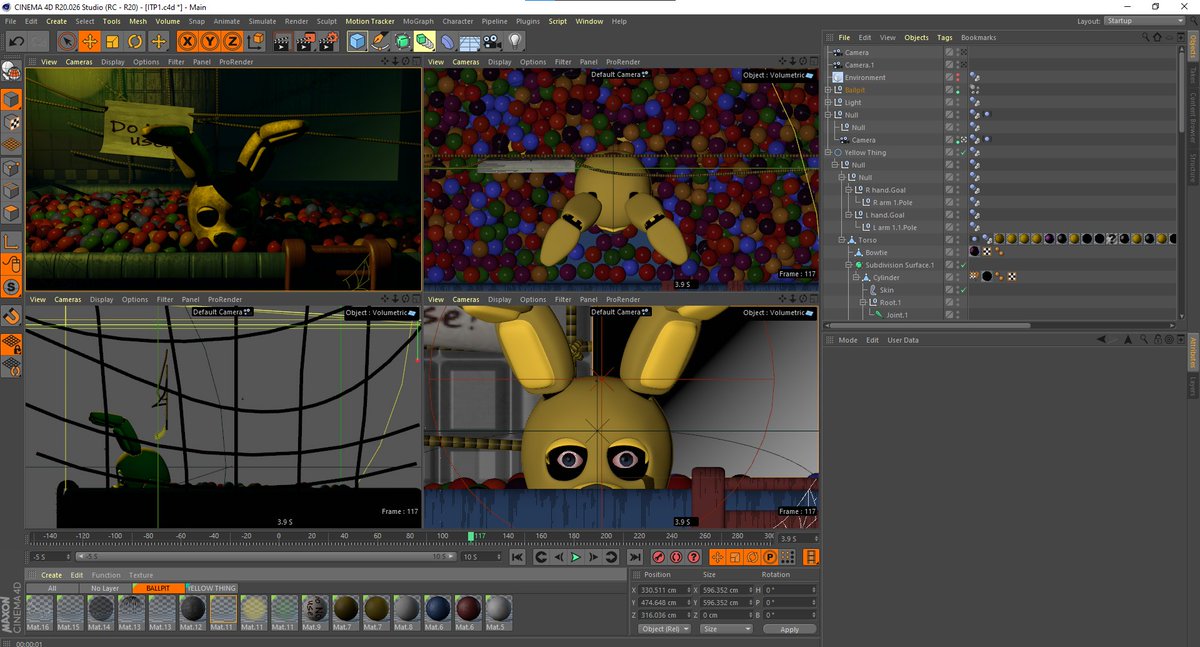1200x647 pixels.
Task: Toggle the Skin object enable checkmark
Action: (964, 290)
